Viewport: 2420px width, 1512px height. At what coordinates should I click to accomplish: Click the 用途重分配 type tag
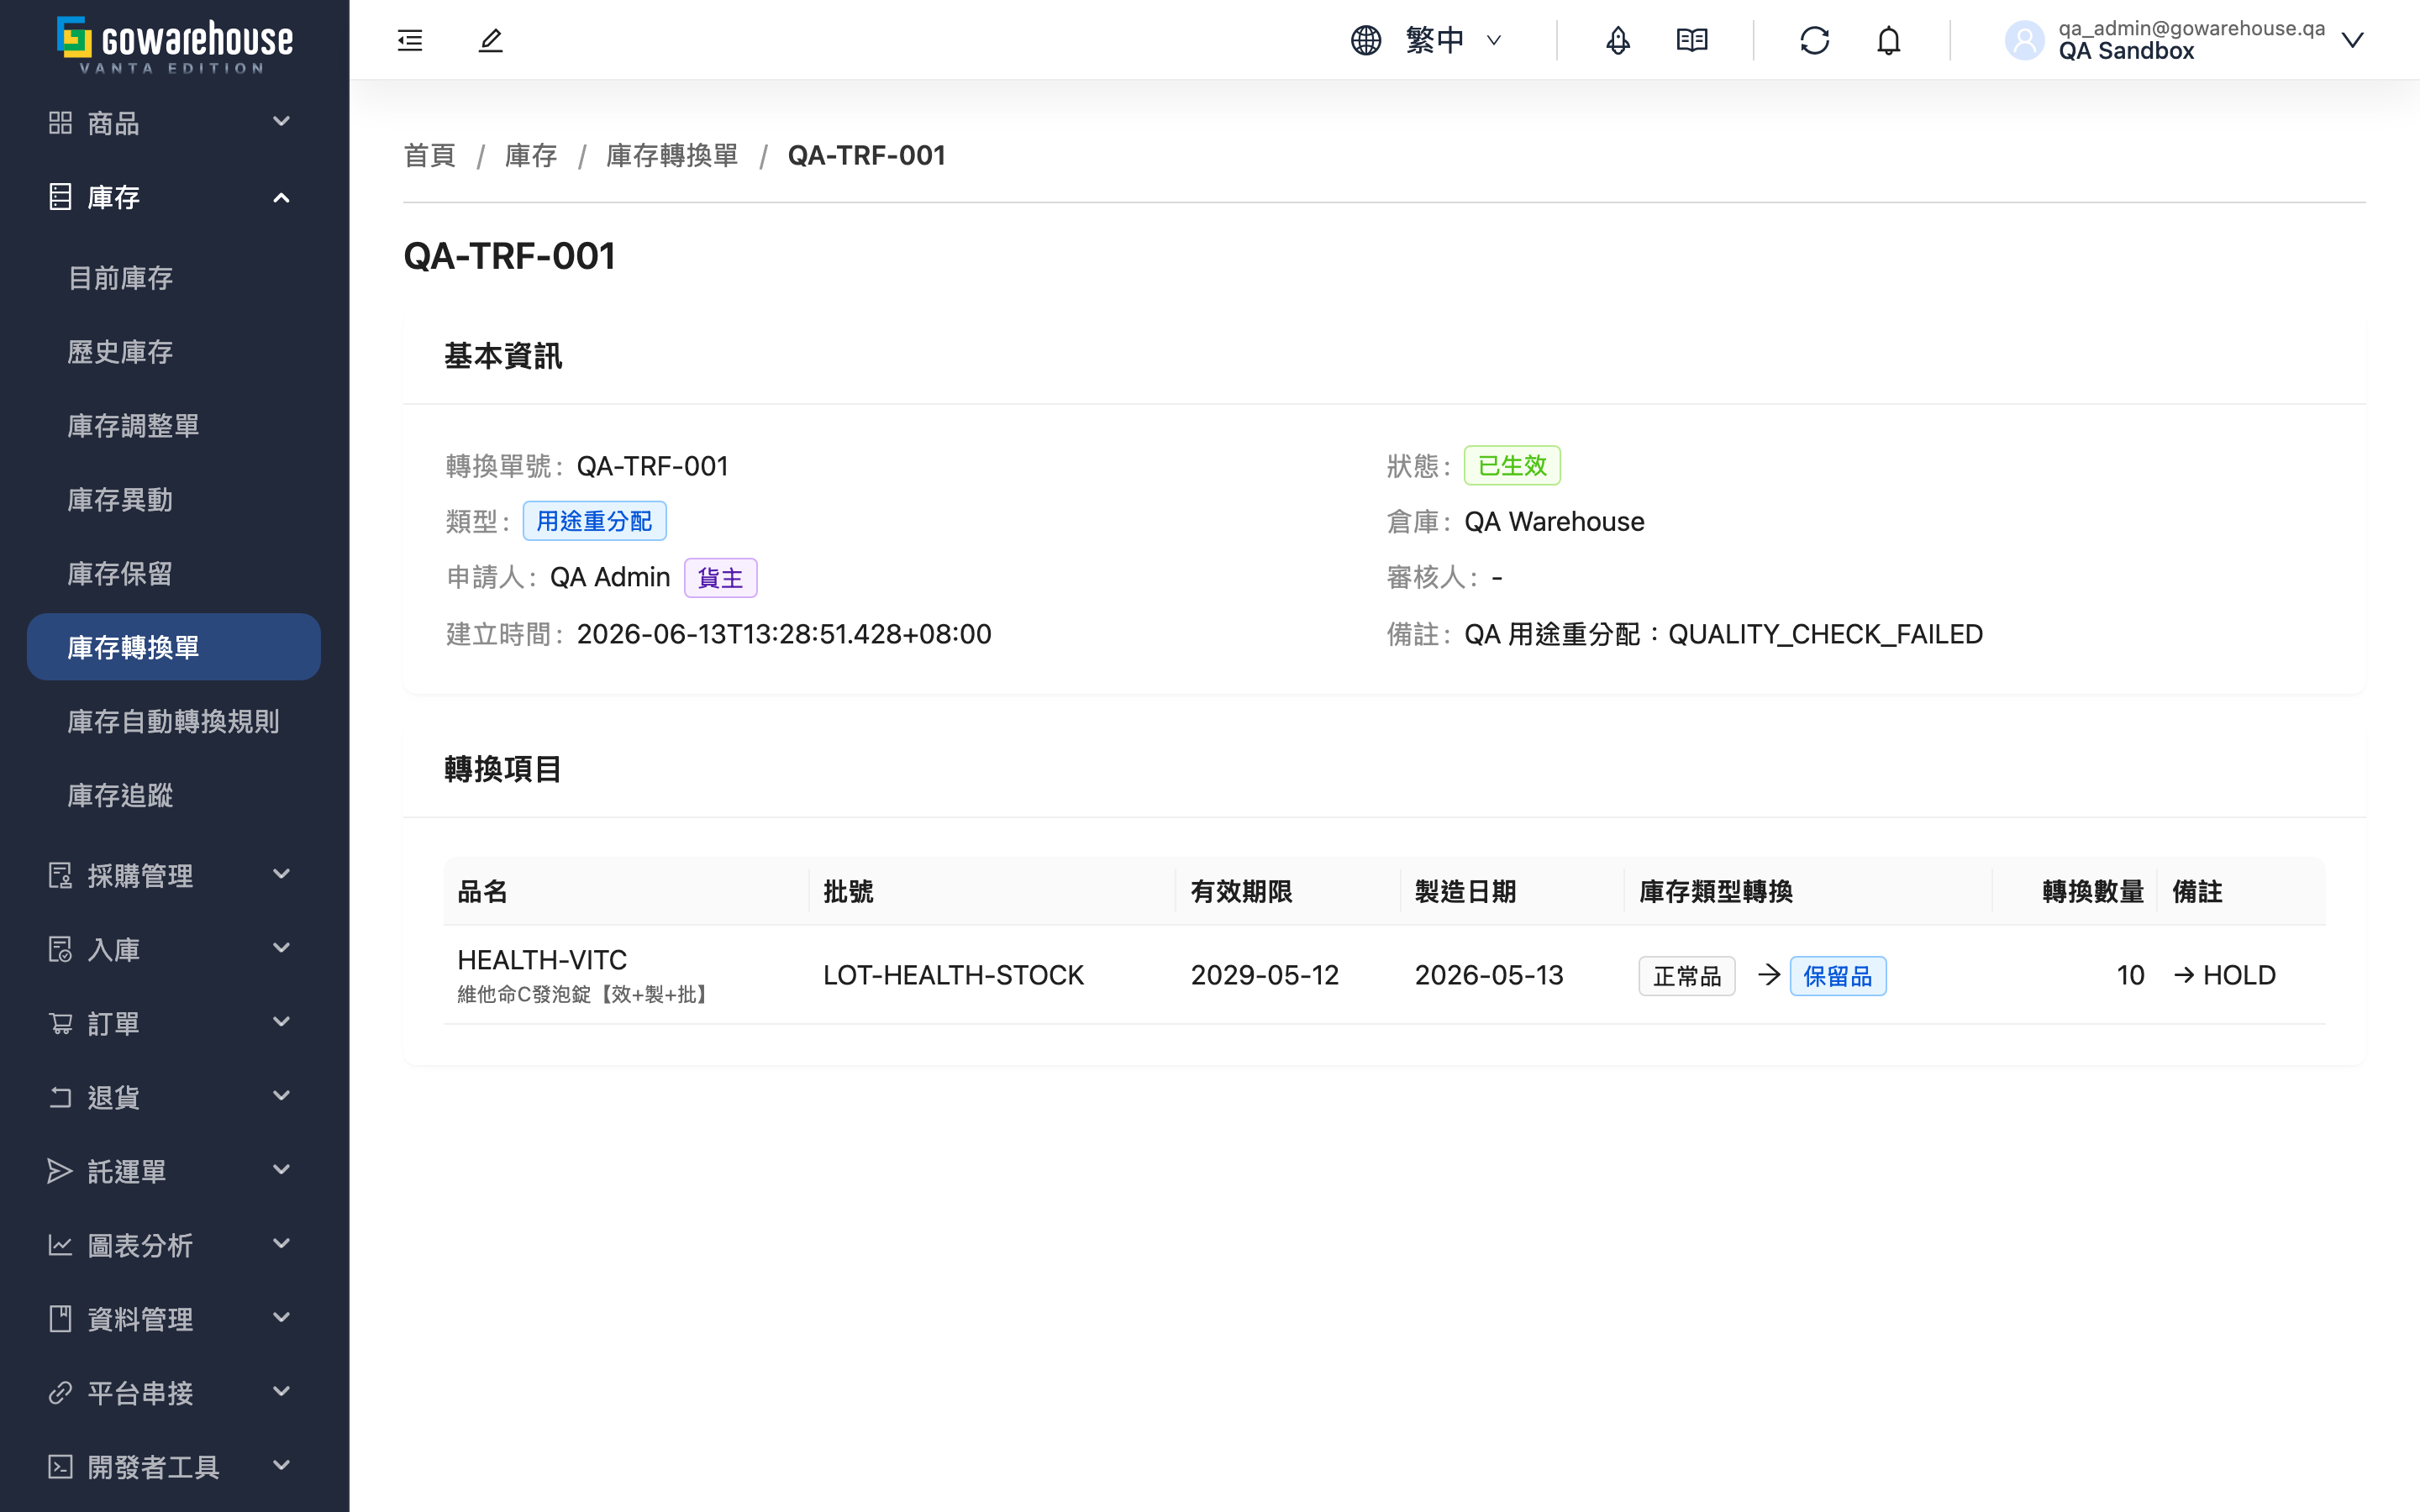point(594,521)
